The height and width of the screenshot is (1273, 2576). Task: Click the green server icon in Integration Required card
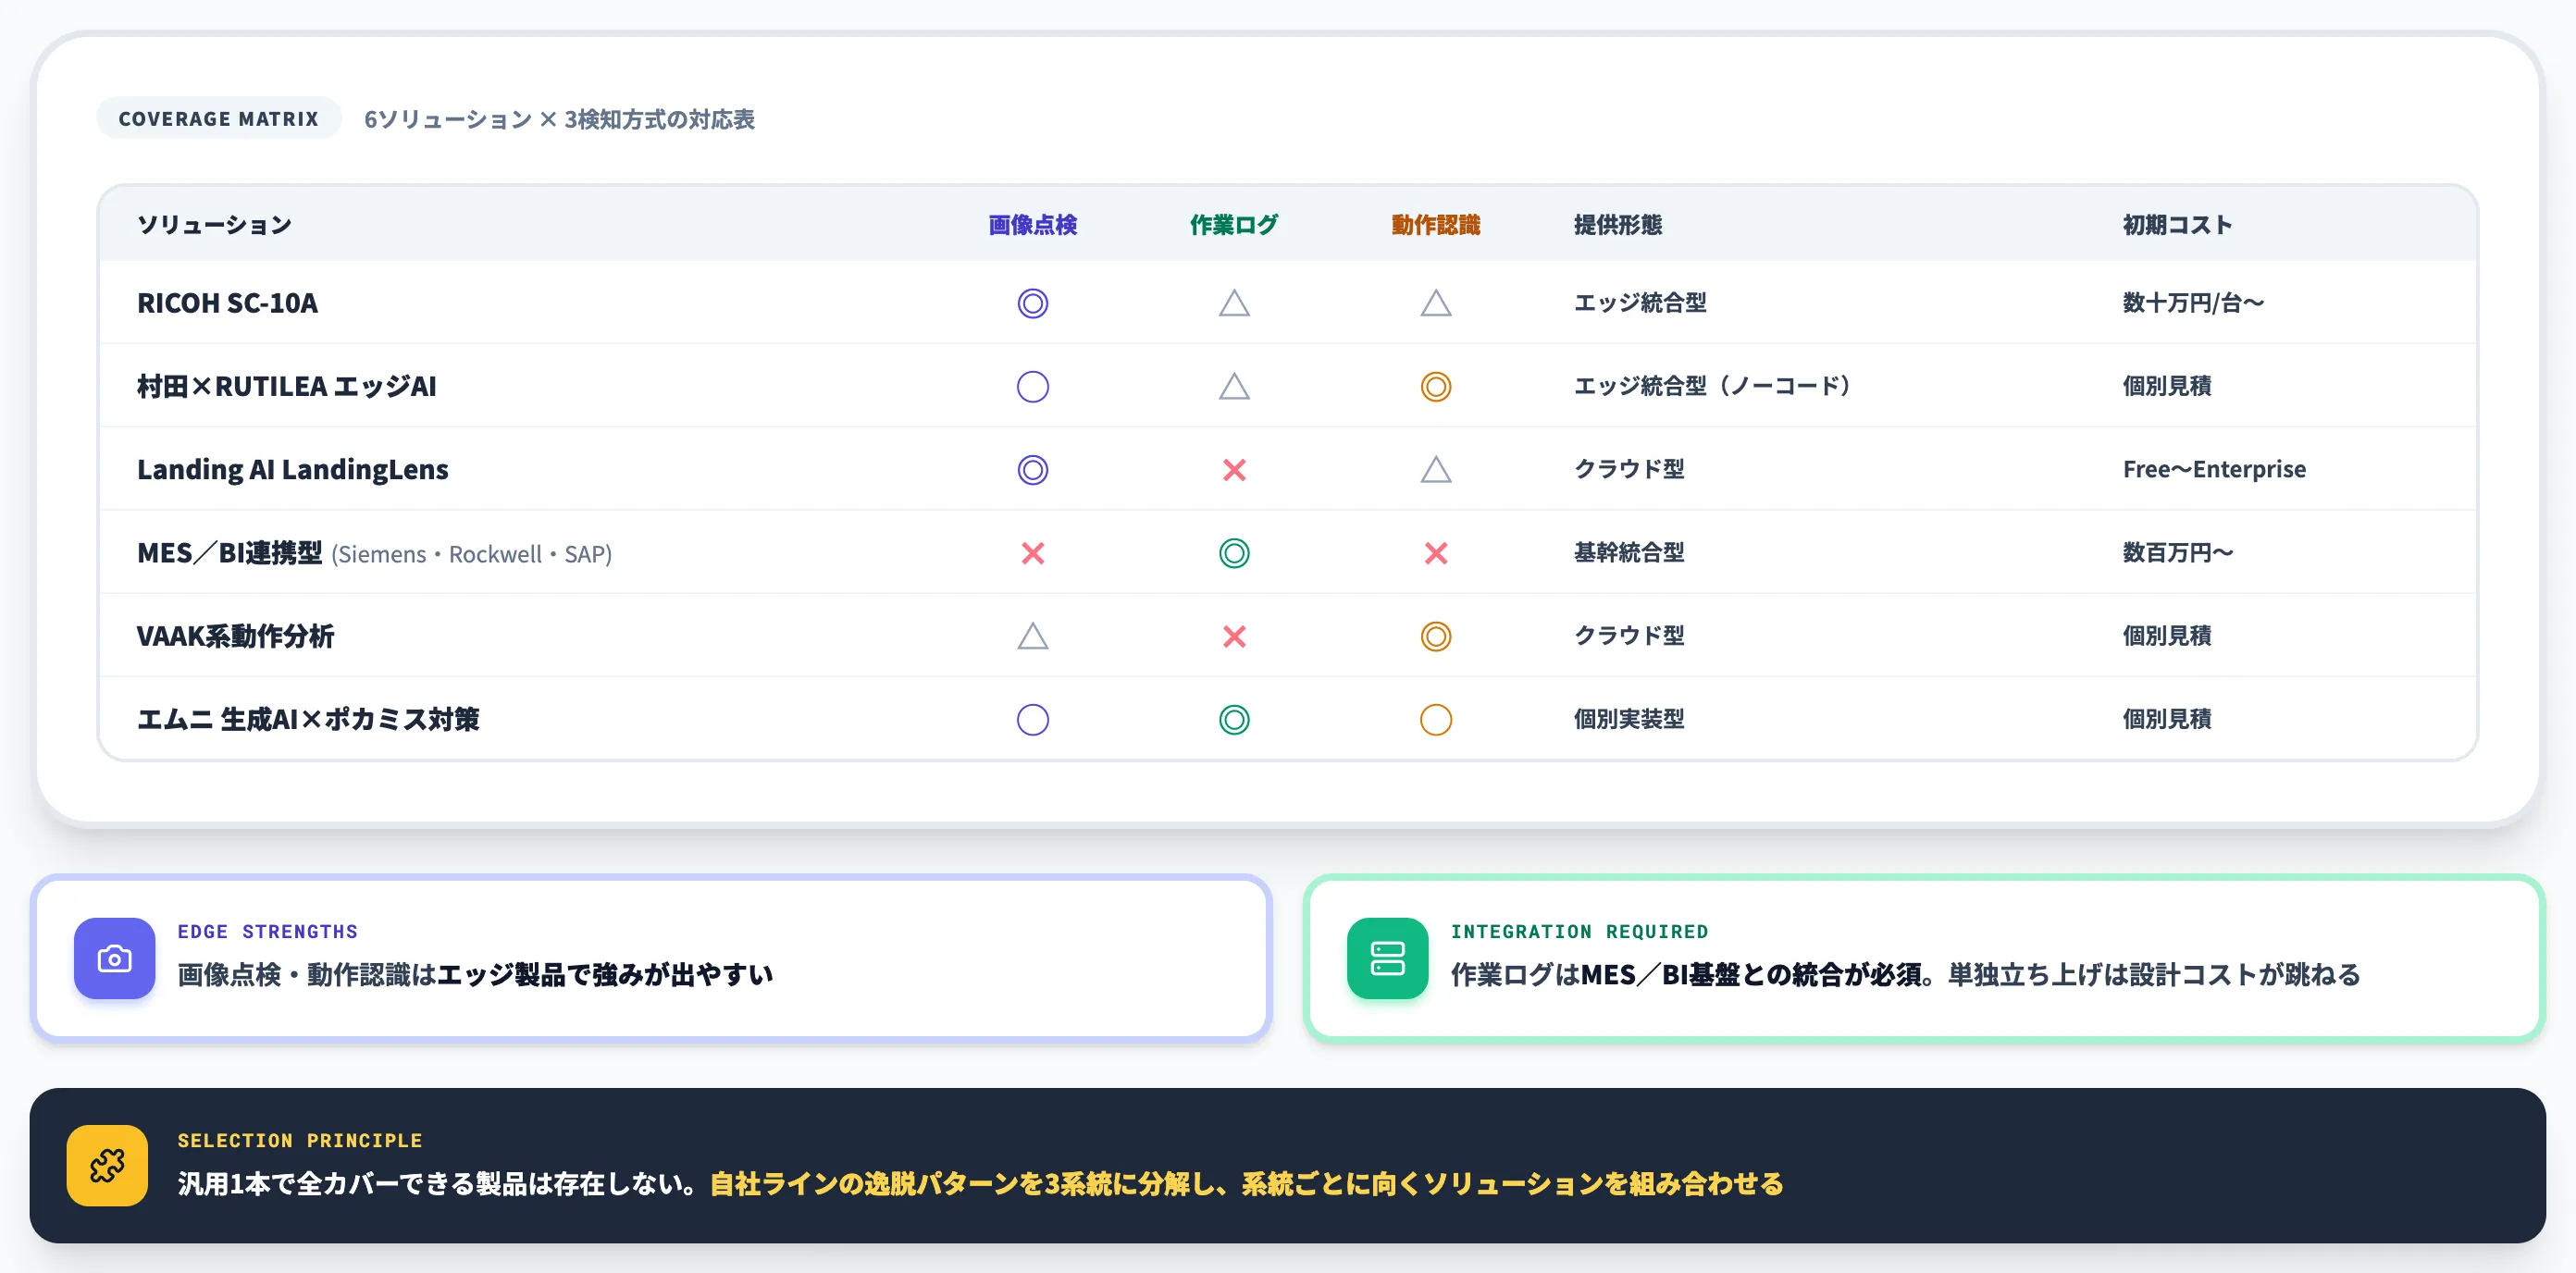[x=1387, y=958]
